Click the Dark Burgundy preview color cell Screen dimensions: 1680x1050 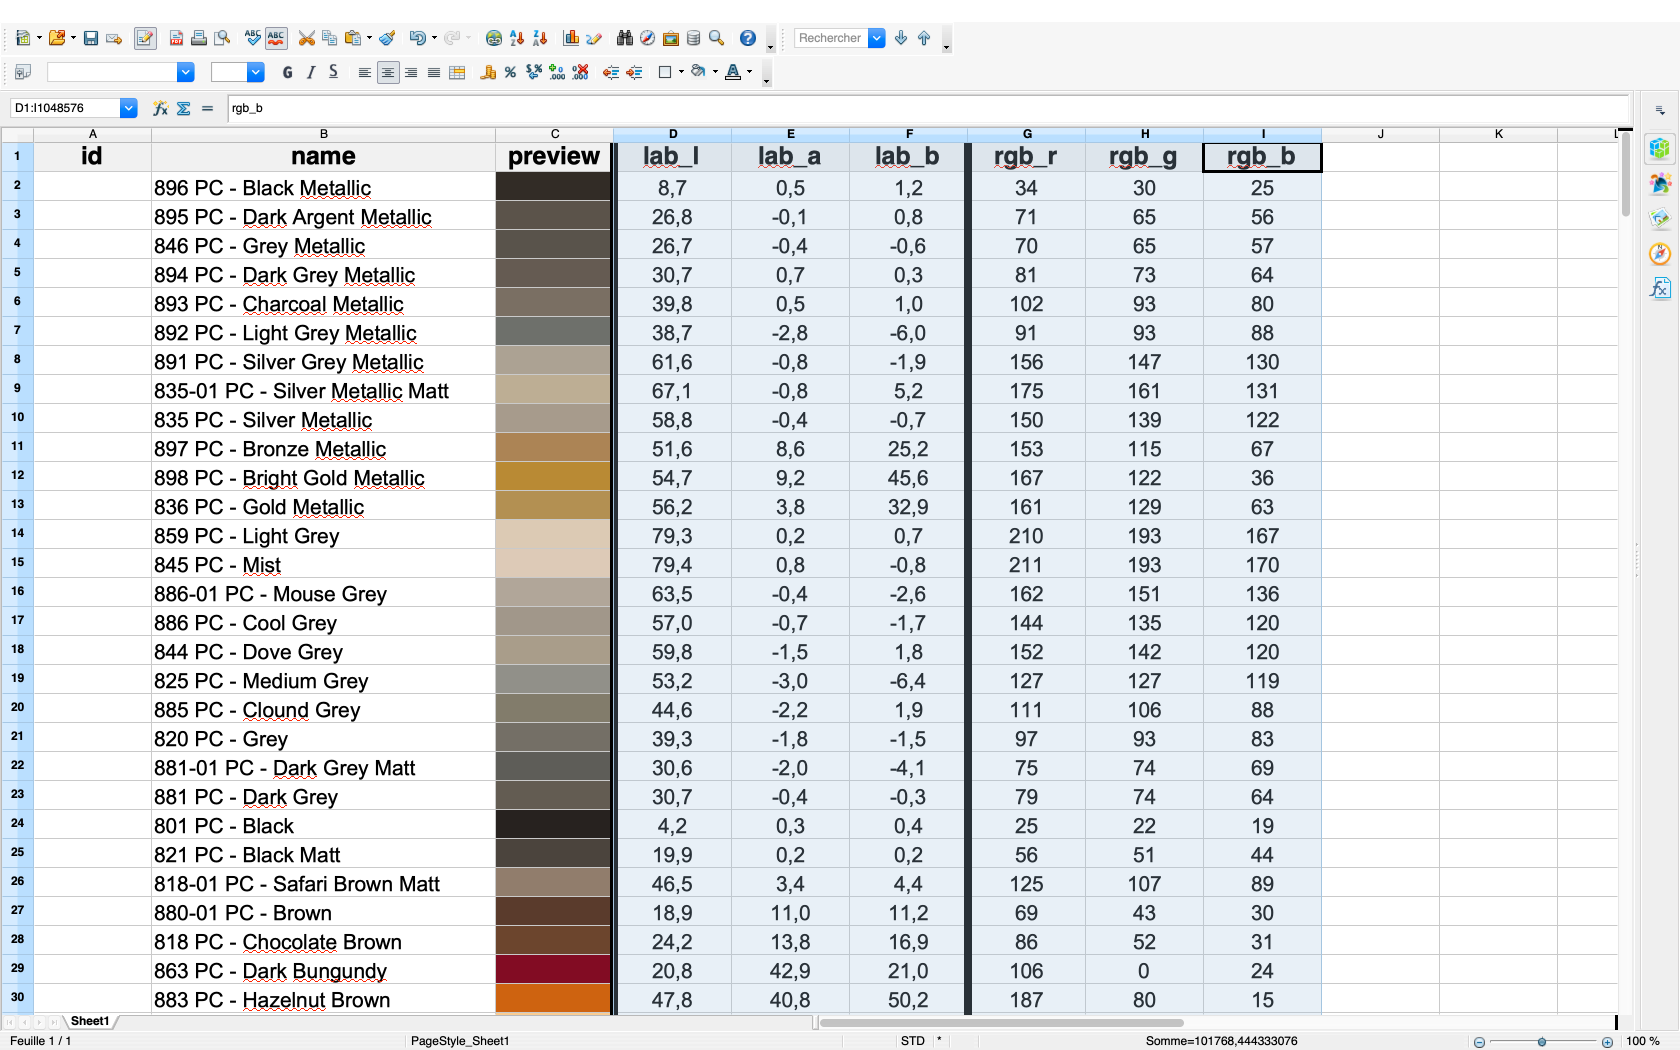coord(553,970)
